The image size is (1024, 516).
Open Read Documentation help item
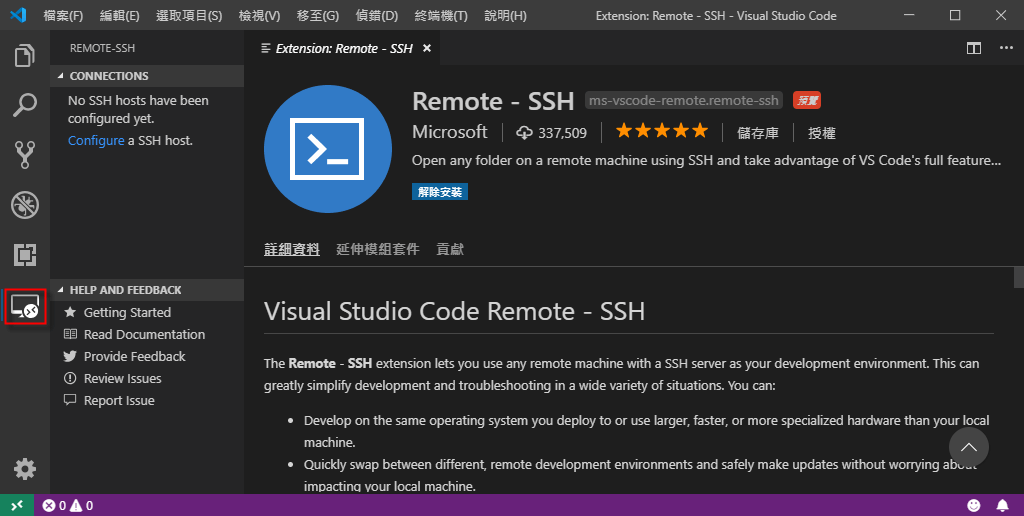(x=146, y=334)
